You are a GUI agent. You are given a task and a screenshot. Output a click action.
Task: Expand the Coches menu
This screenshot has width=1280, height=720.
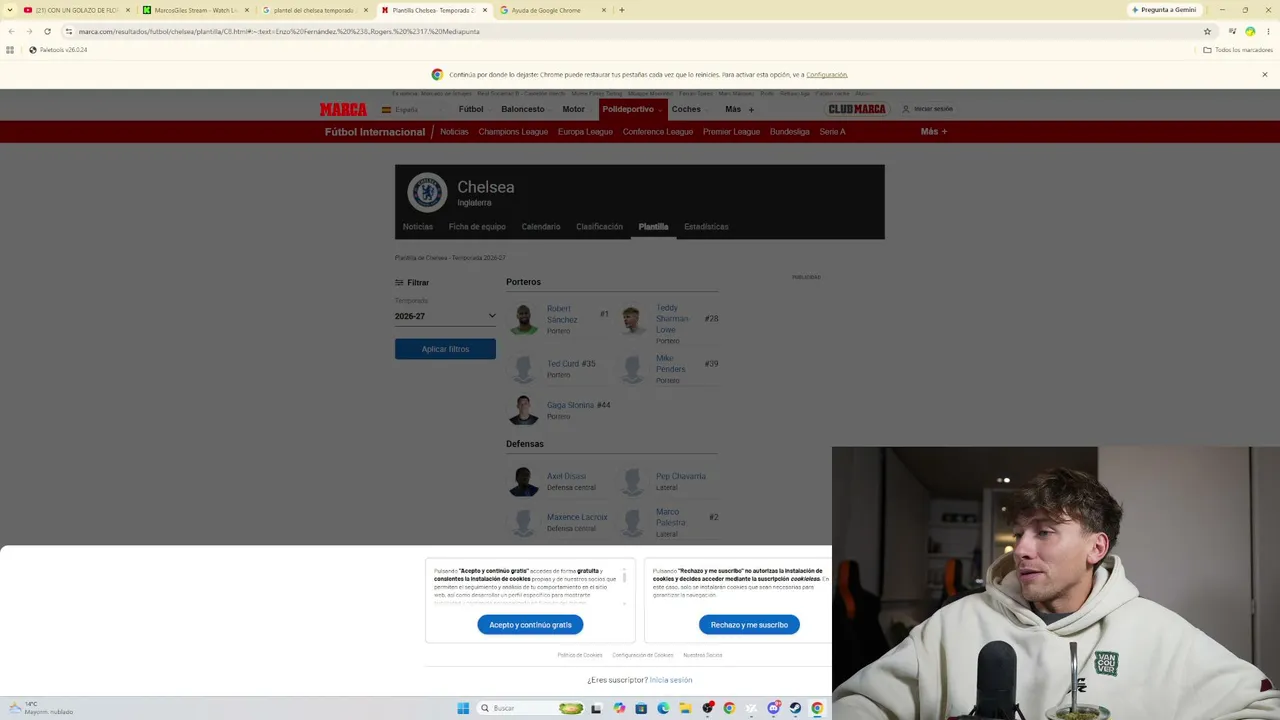689,109
